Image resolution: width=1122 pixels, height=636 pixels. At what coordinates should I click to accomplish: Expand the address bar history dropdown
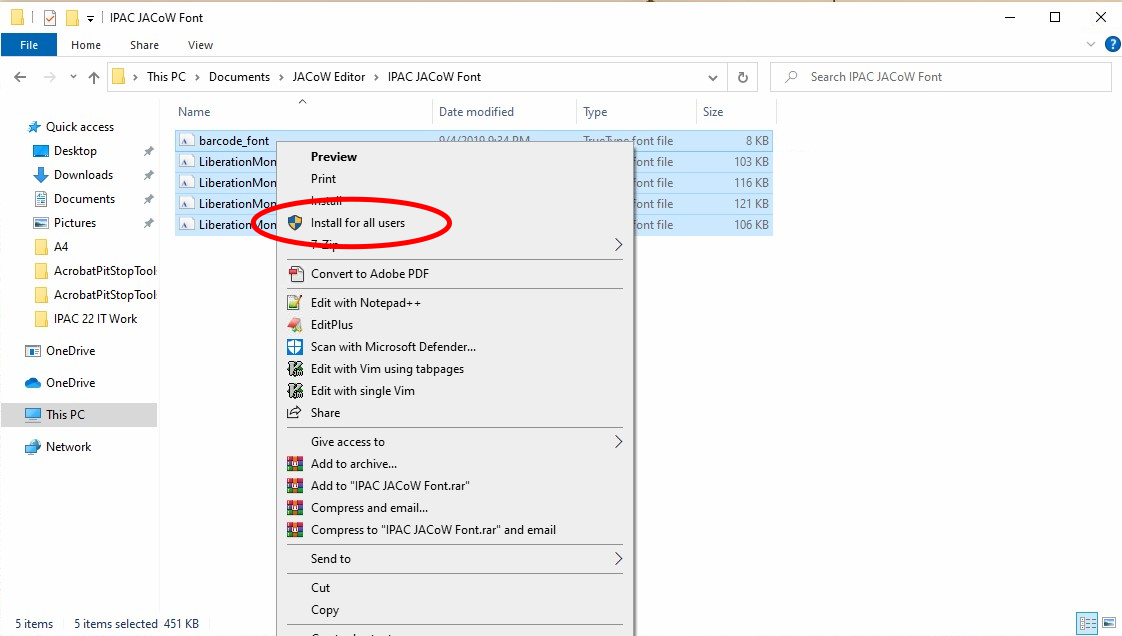point(712,77)
